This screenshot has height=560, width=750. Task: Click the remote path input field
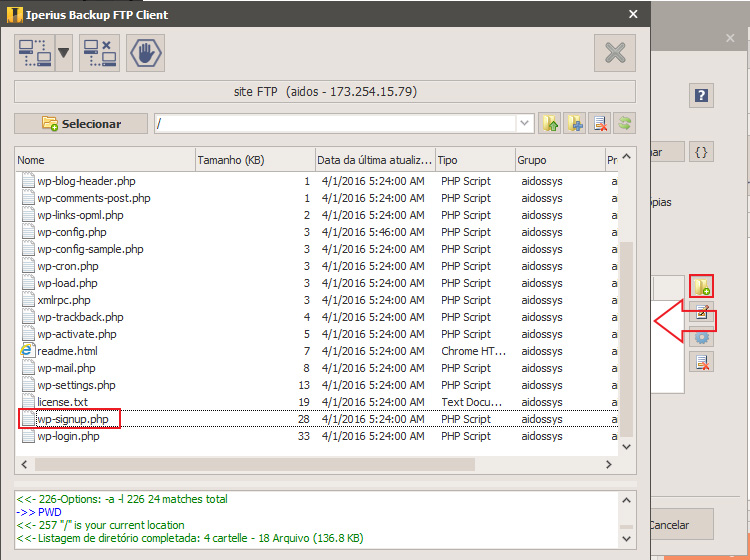click(335, 123)
